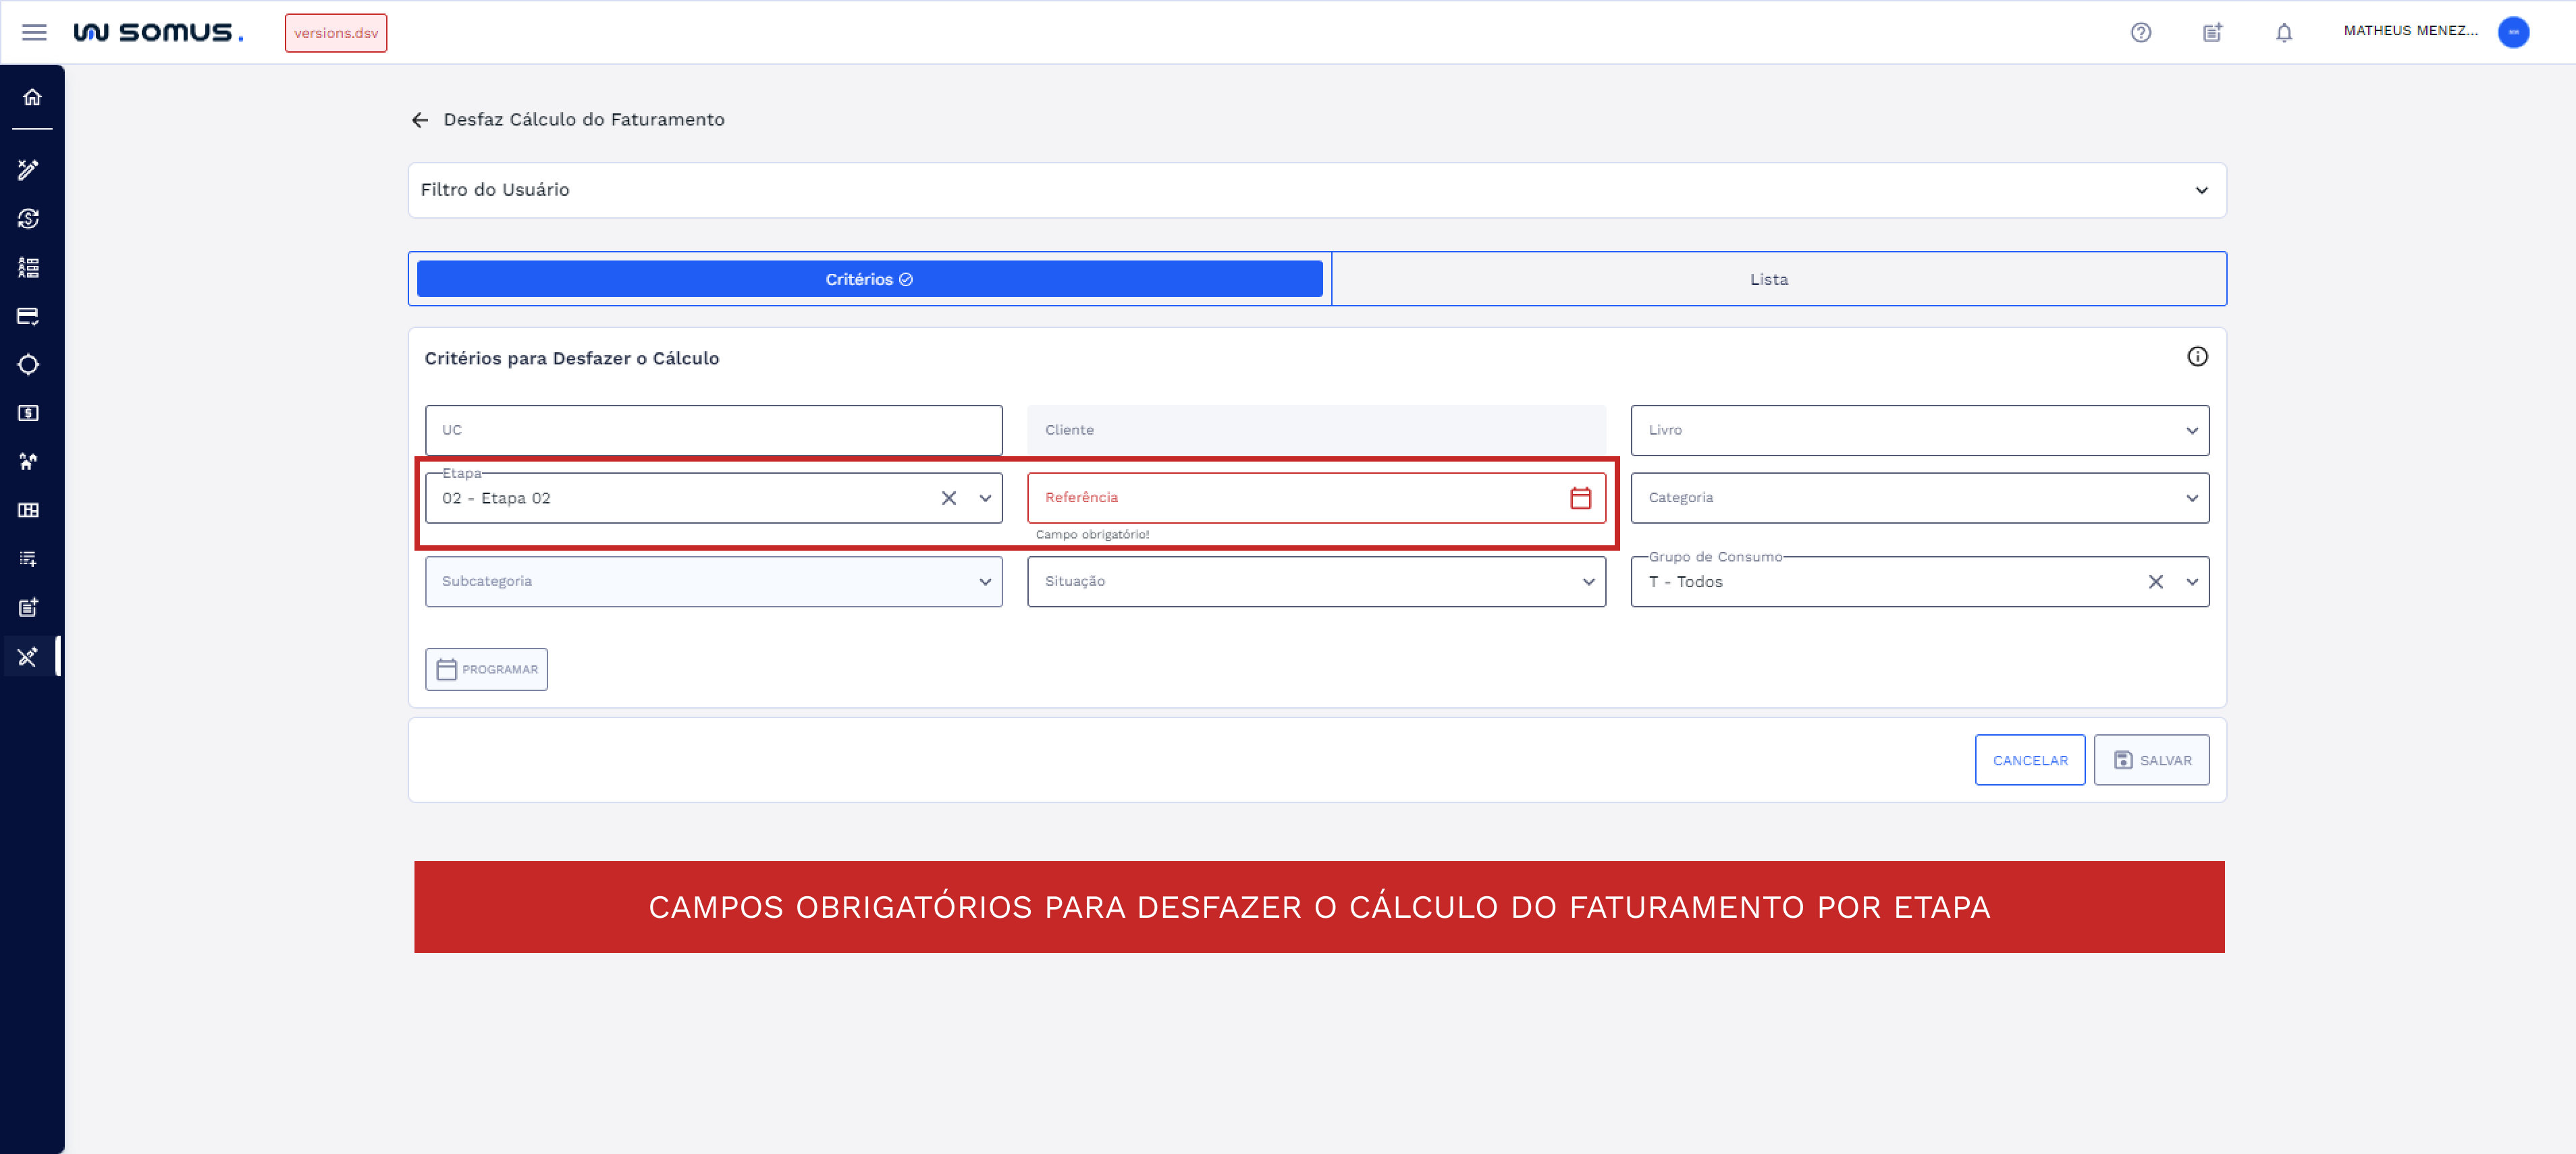The width and height of the screenshot is (2576, 1154).
Task: Select the highlighted crossed-tools icon in the sidebar
Action: coord(28,656)
